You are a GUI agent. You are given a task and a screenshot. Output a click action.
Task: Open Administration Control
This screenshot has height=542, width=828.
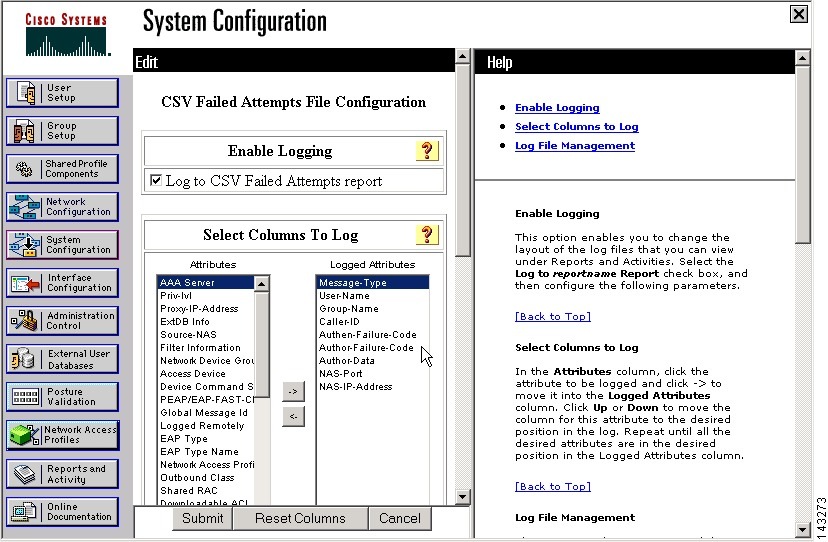[62, 321]
